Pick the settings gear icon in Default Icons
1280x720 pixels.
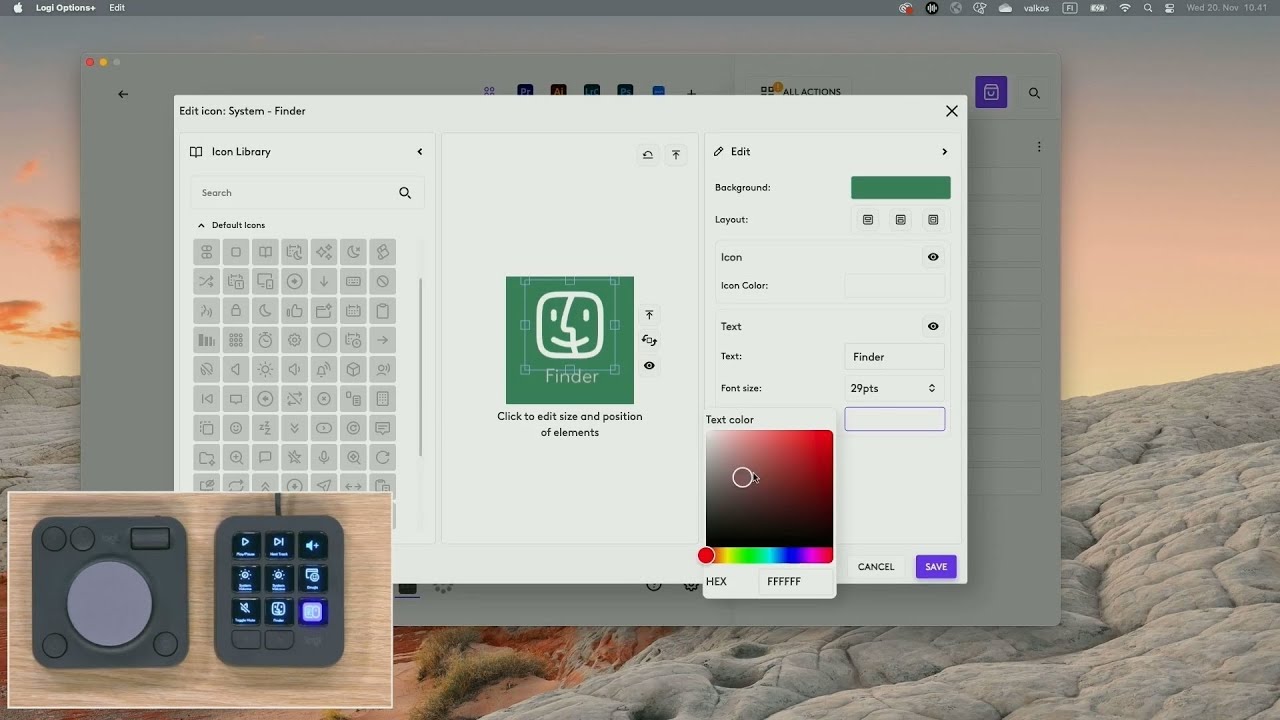click(294, 340)
